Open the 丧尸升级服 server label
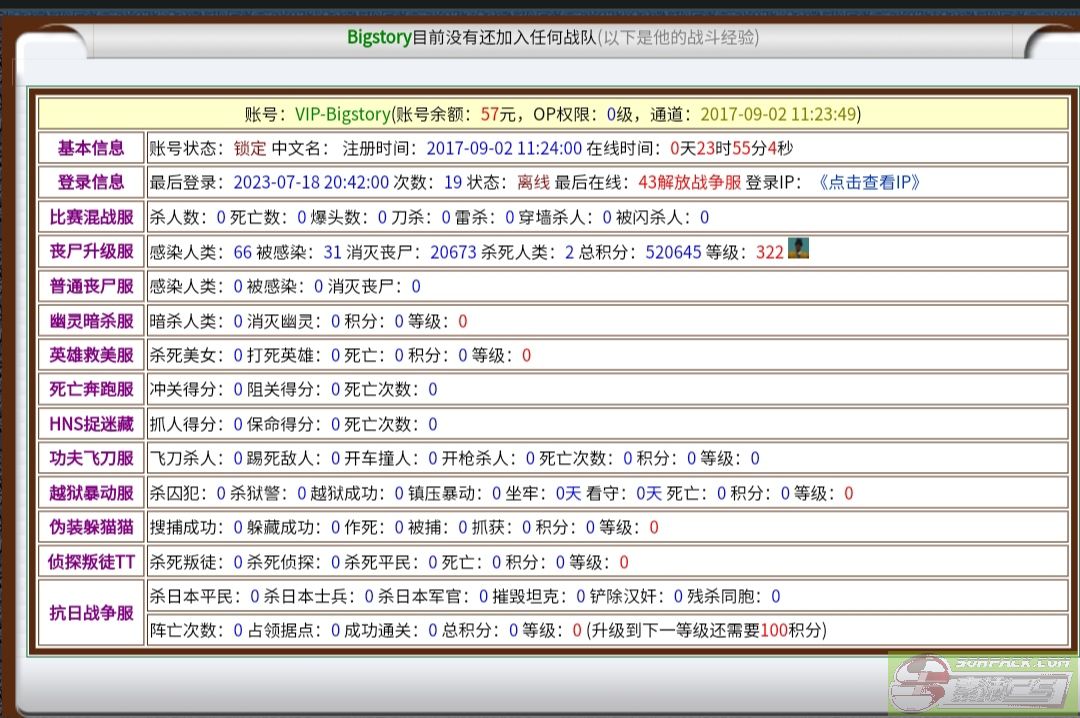This screenshot has height=718, width=1080. [x=91, y=252]
